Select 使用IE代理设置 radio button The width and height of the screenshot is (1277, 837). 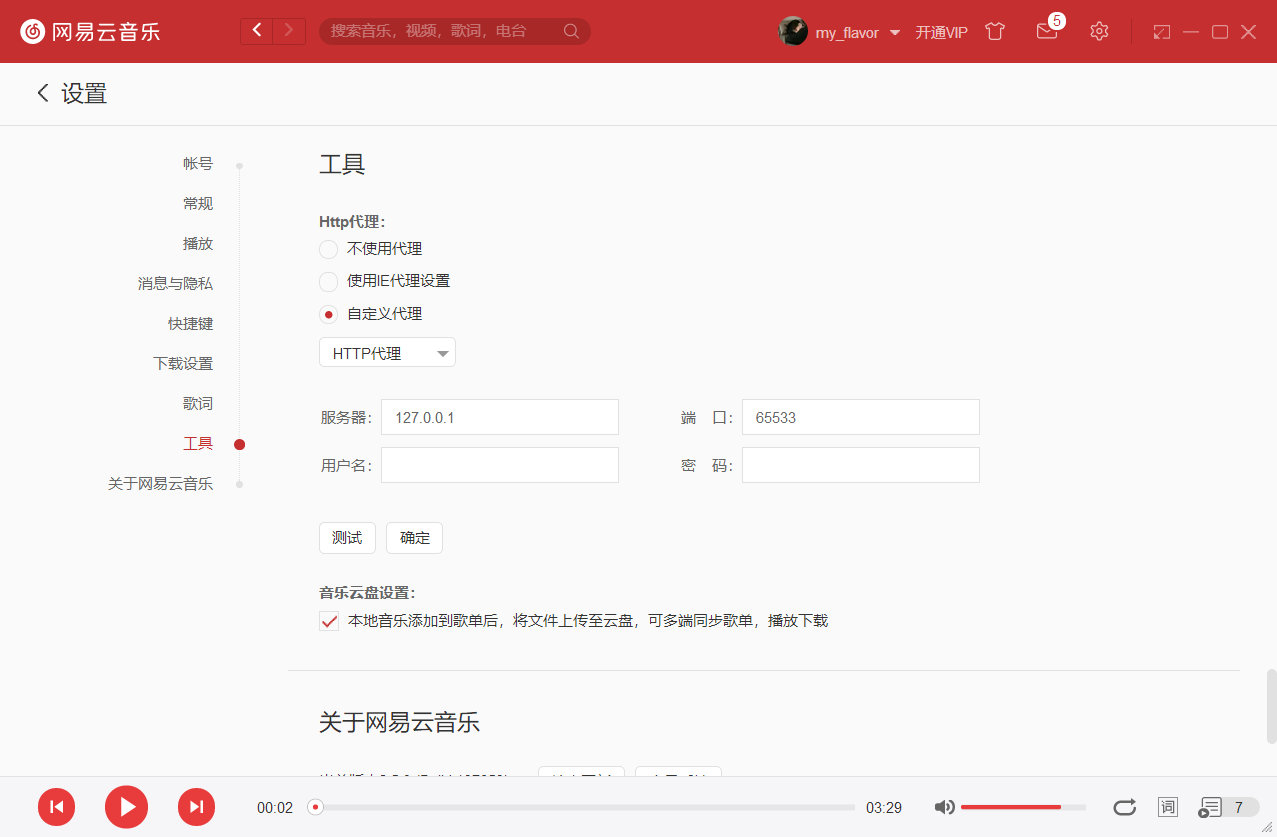(328, 281)
